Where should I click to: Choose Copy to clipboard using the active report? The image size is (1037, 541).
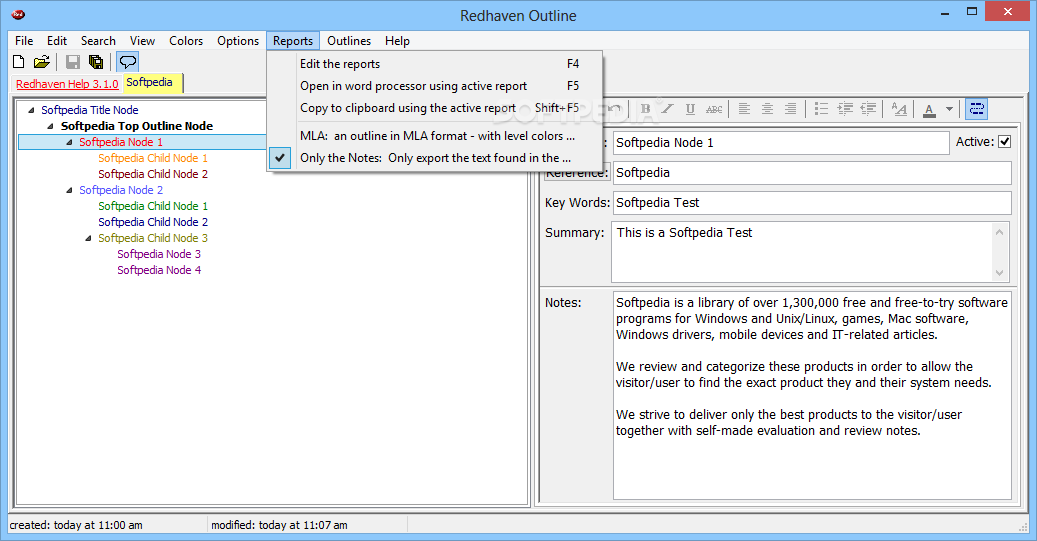tap(435, 108)
